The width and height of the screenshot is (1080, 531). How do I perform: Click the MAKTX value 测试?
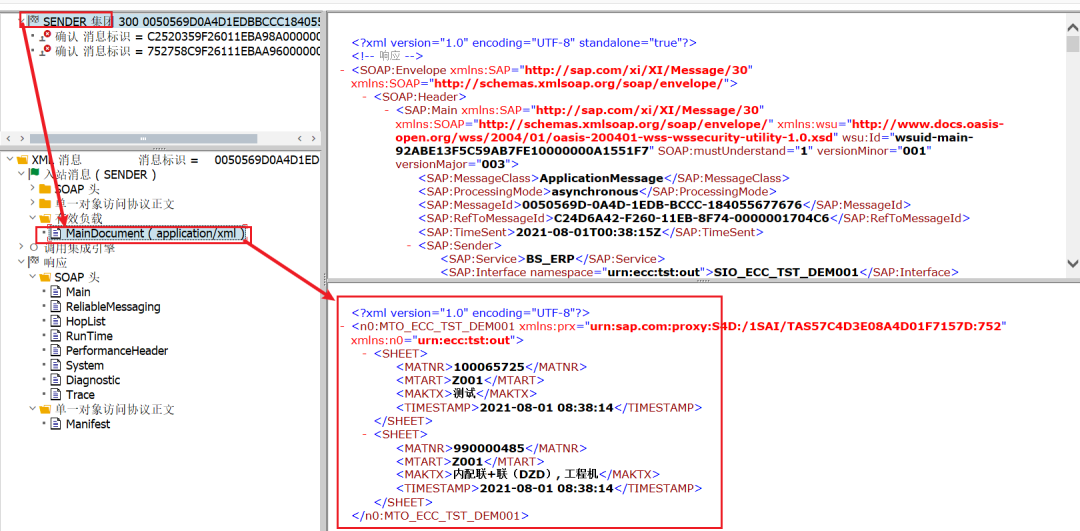(465, 394)
